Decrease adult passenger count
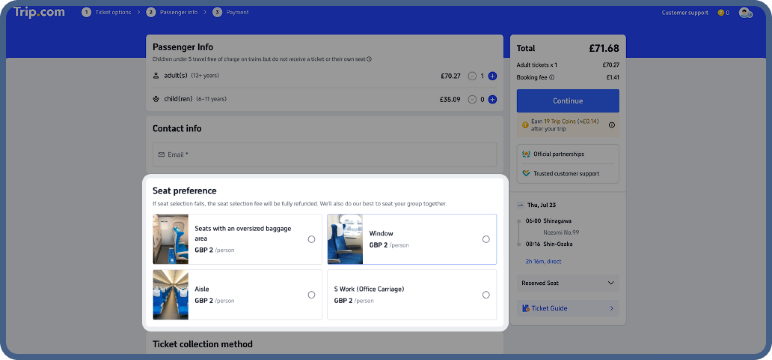 point(472,76)
